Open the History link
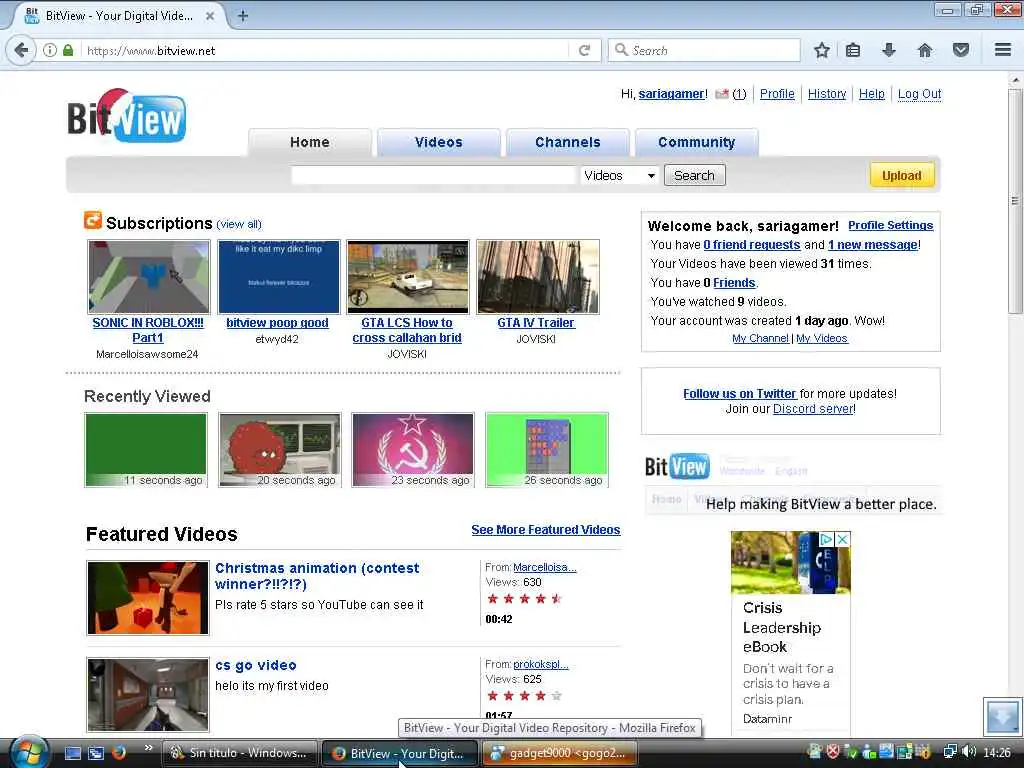Image resolution: width=1024 pixels, height=768 pixels. 827,94
